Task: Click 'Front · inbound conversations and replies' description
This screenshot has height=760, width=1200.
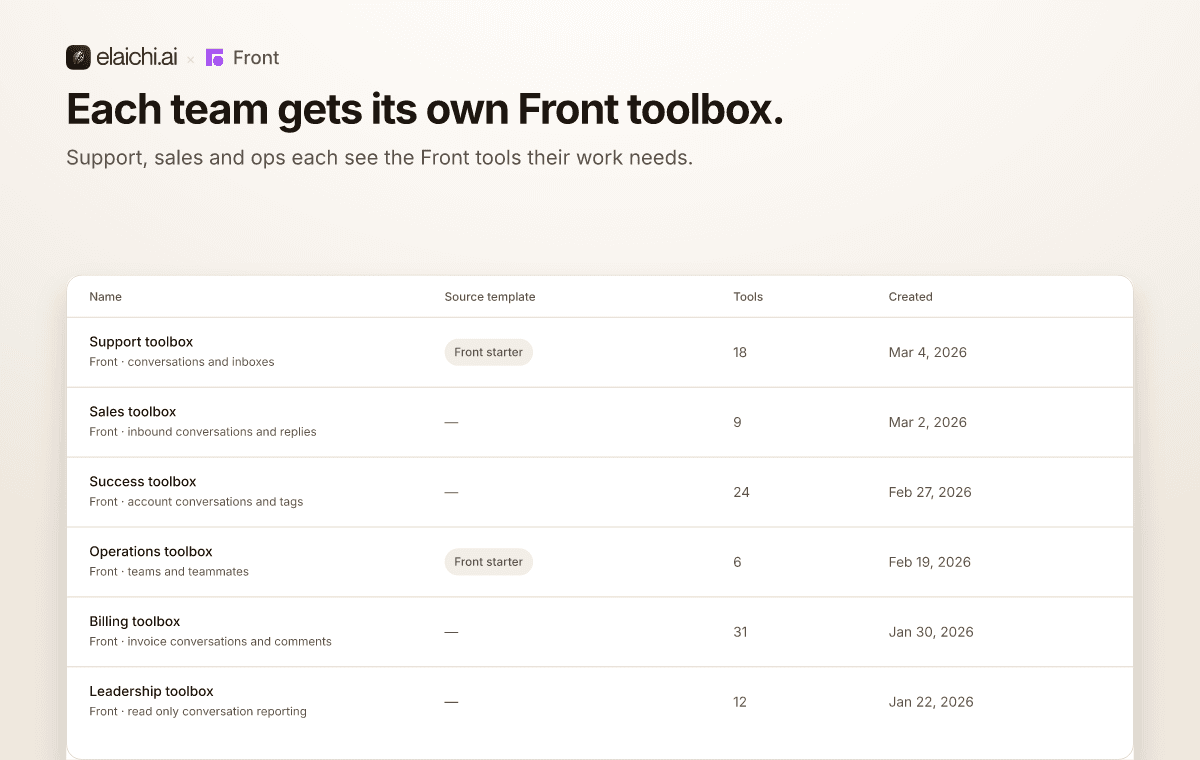Action: pyautogui.click(x=203, y=432)
